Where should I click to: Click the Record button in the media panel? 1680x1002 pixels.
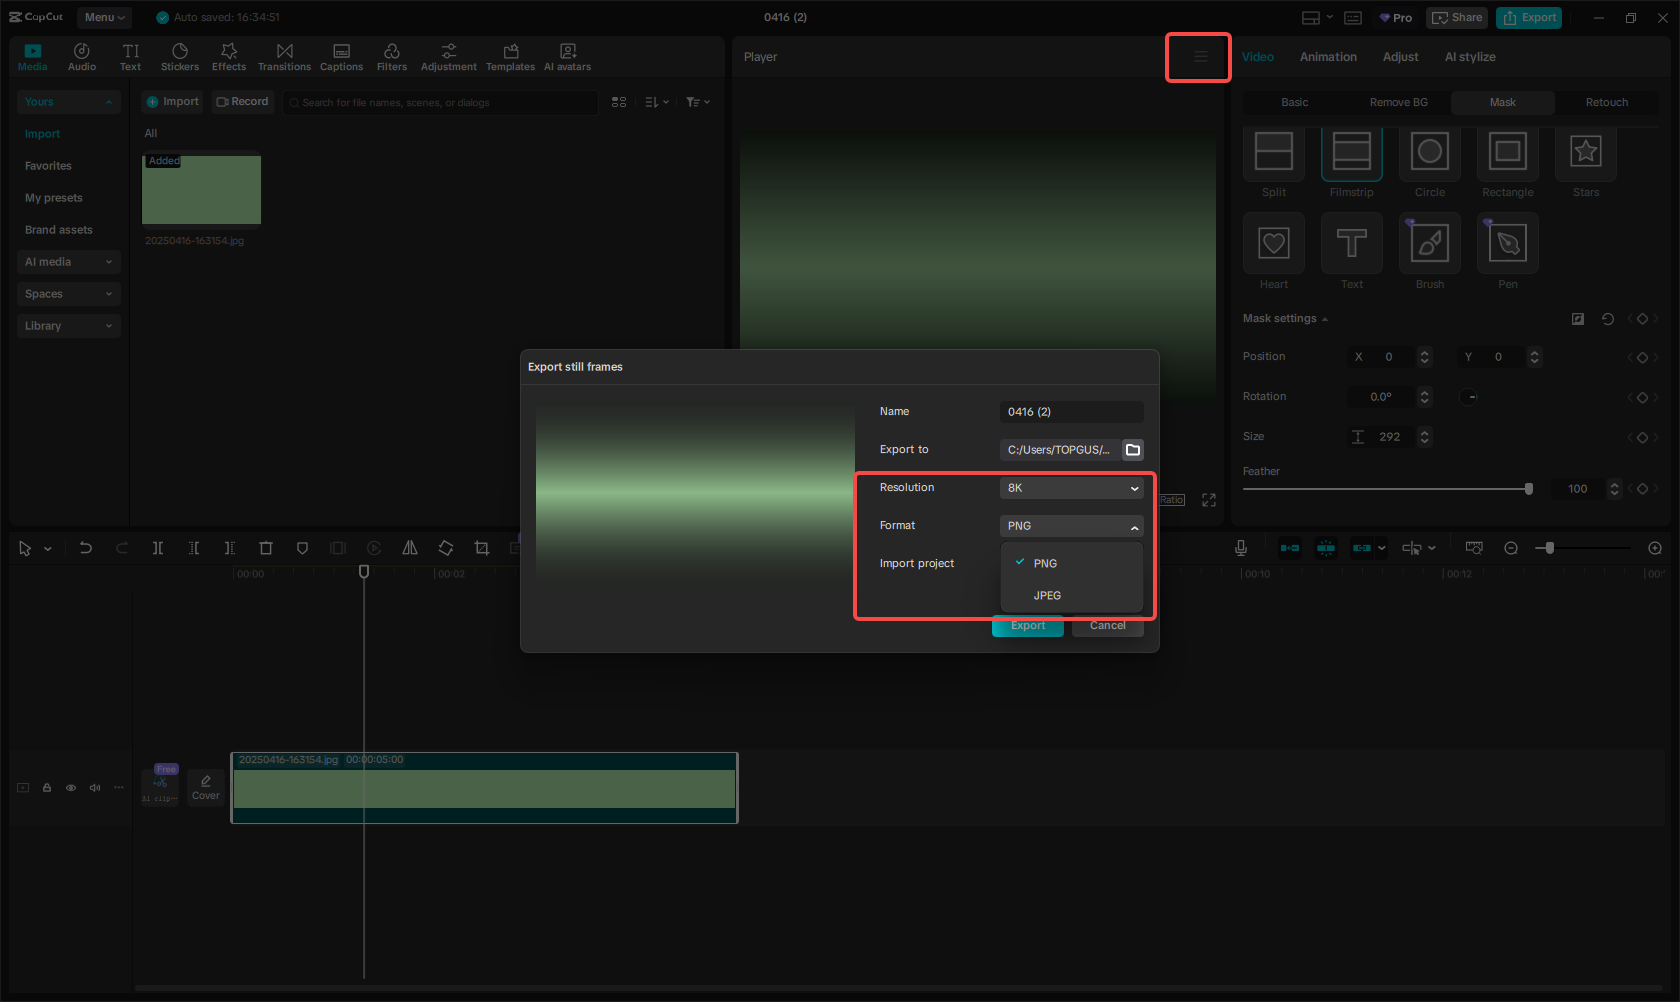242,101
